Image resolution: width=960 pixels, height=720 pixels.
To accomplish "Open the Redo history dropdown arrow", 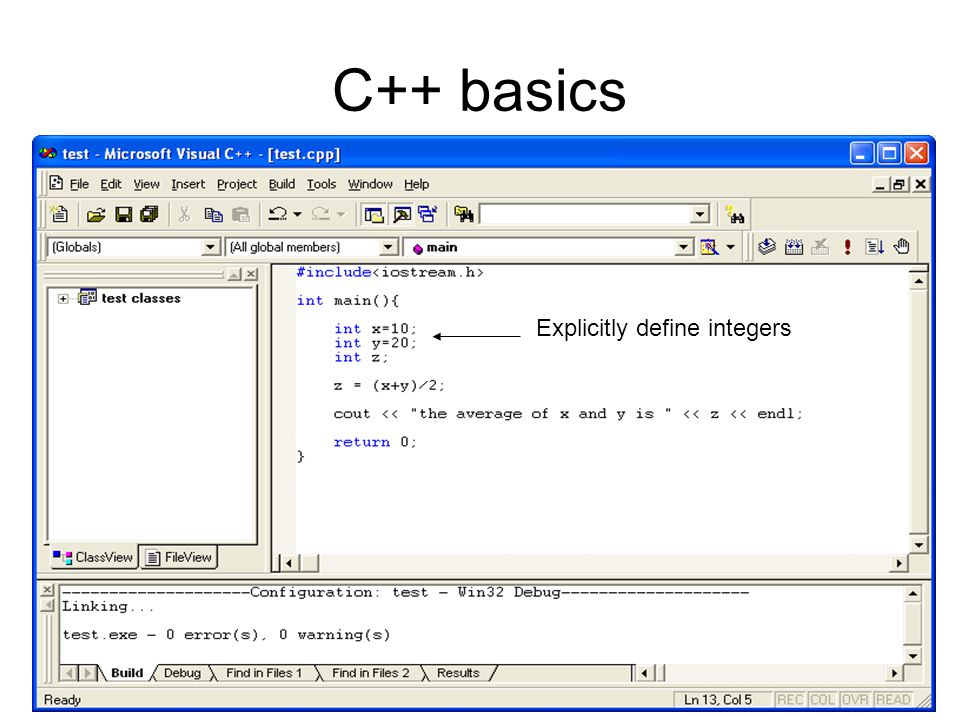I will (x=341, y=214).
